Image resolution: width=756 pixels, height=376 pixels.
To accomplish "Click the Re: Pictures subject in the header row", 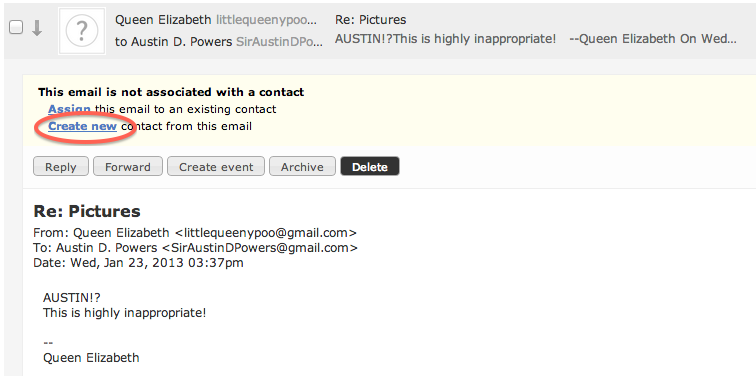I will click(370, 20).
